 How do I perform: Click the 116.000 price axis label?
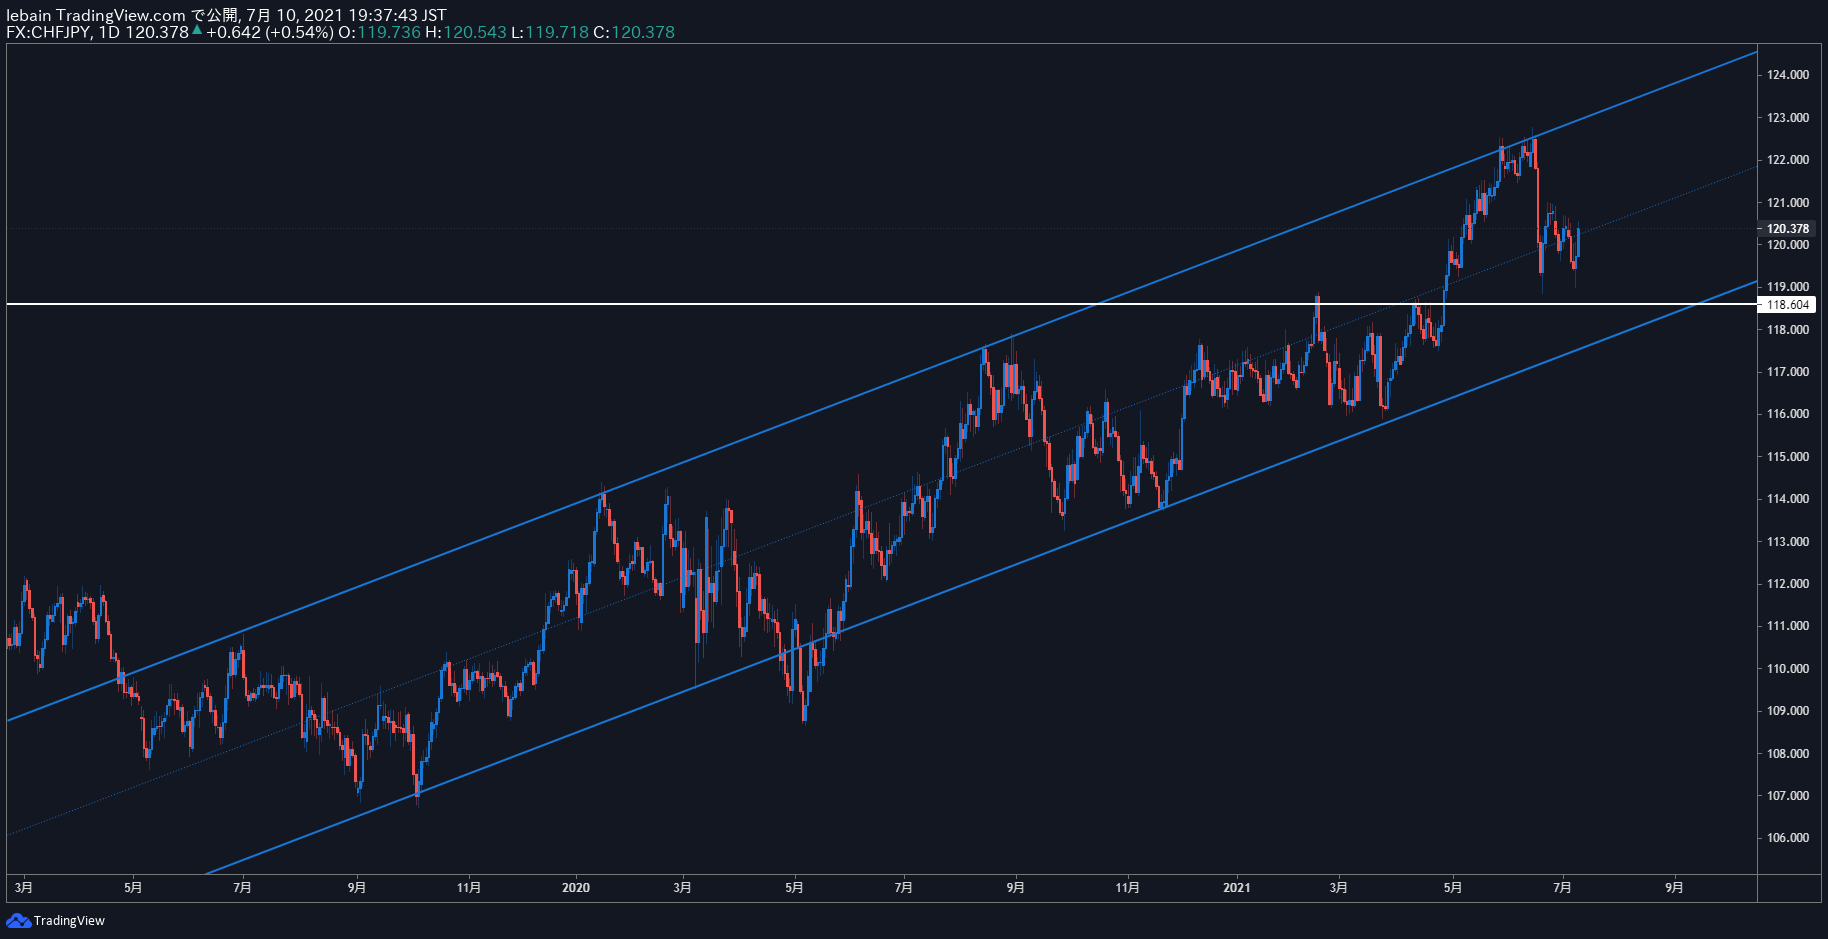click(1788, 414)
